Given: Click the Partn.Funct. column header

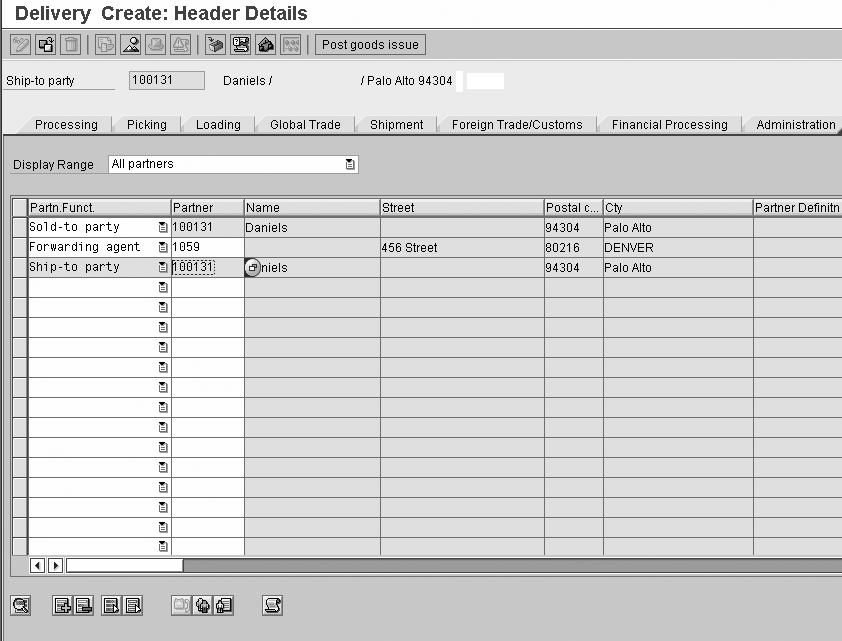Looking at the screenshot, I should (99, 207).
